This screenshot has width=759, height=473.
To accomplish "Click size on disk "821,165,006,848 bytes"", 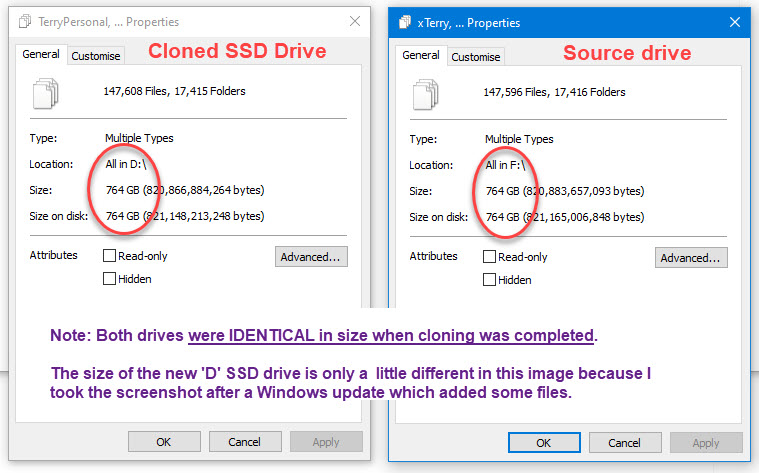I will click(583, 217).
